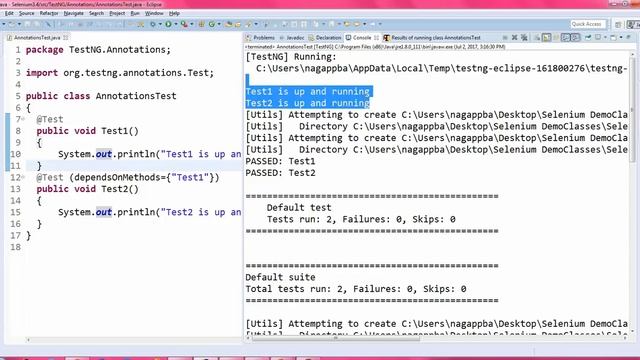Click the Run Last Tool icon with red toolbox

click(x=184, y=24)
